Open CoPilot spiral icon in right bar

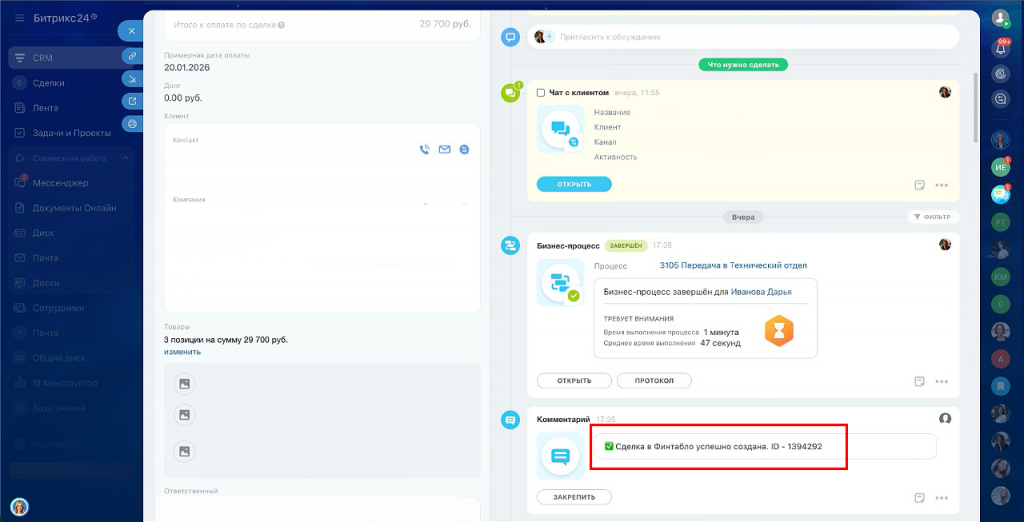pos(1000,74)
